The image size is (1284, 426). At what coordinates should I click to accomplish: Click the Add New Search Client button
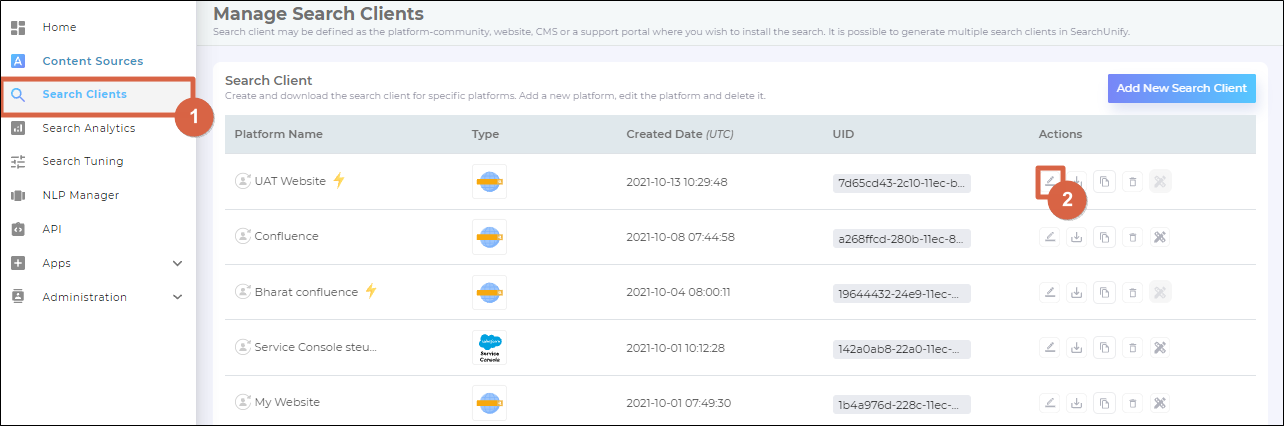pos(1181,88)
